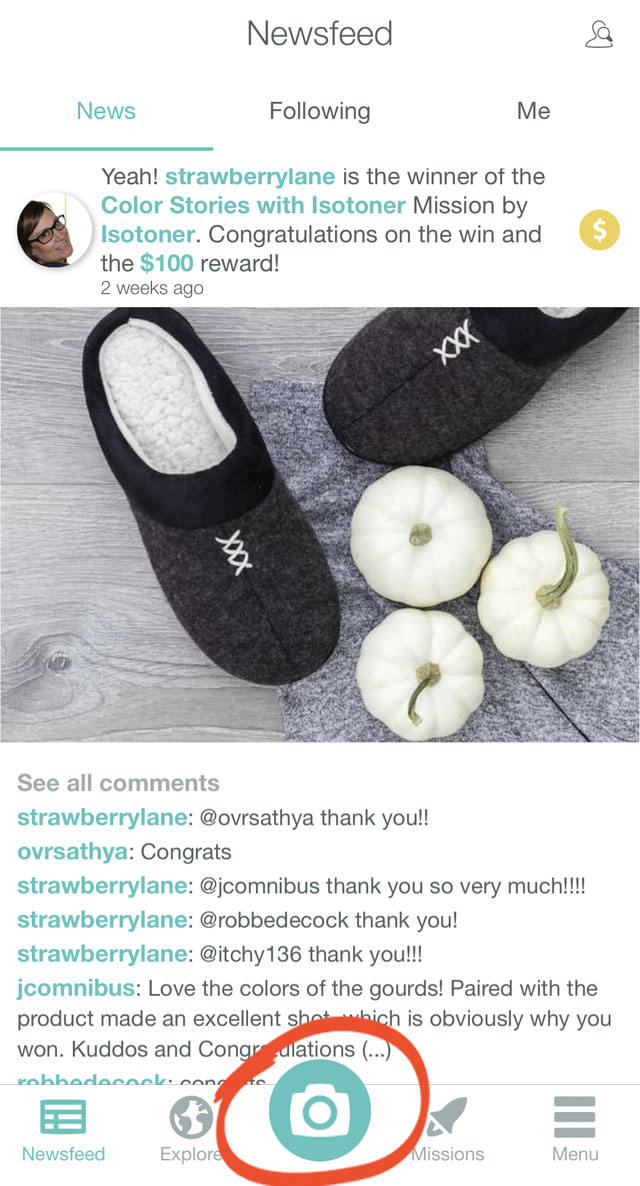640x1186 pixels.
Task: Click the $100 reward link
Action: point(167,262)
